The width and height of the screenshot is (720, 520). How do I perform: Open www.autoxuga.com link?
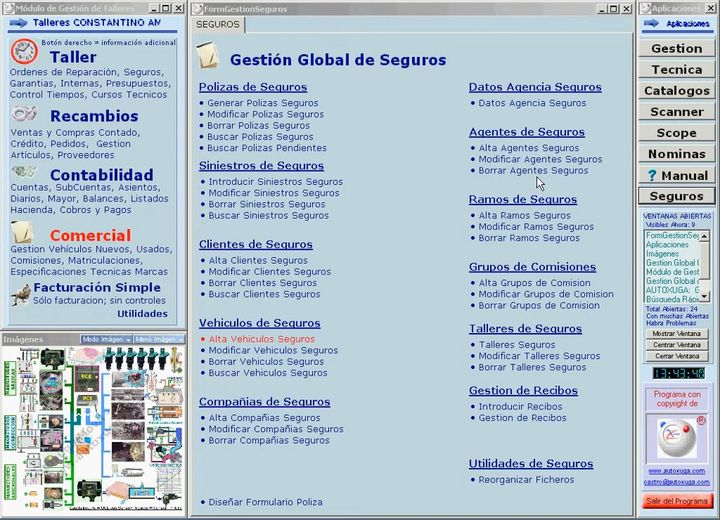point(676,471)
